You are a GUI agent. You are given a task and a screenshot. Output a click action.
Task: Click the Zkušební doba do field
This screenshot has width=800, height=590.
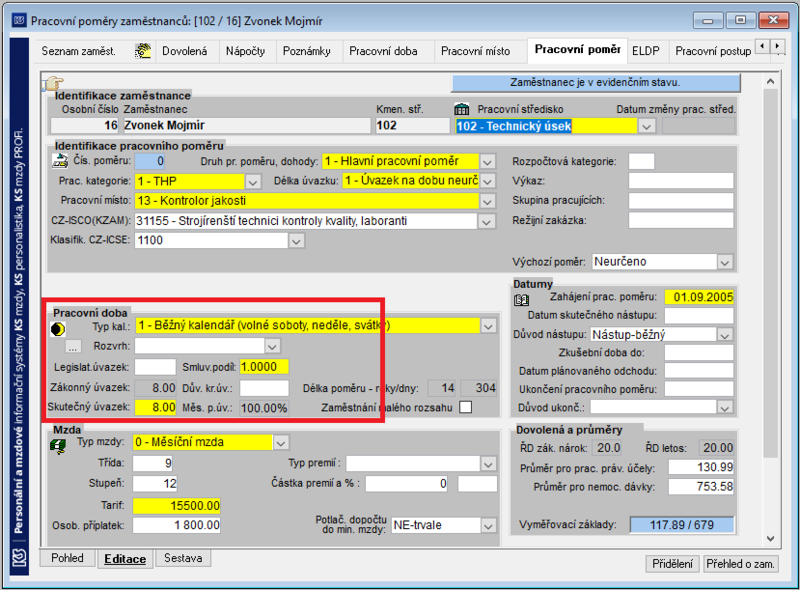(699, 353)
